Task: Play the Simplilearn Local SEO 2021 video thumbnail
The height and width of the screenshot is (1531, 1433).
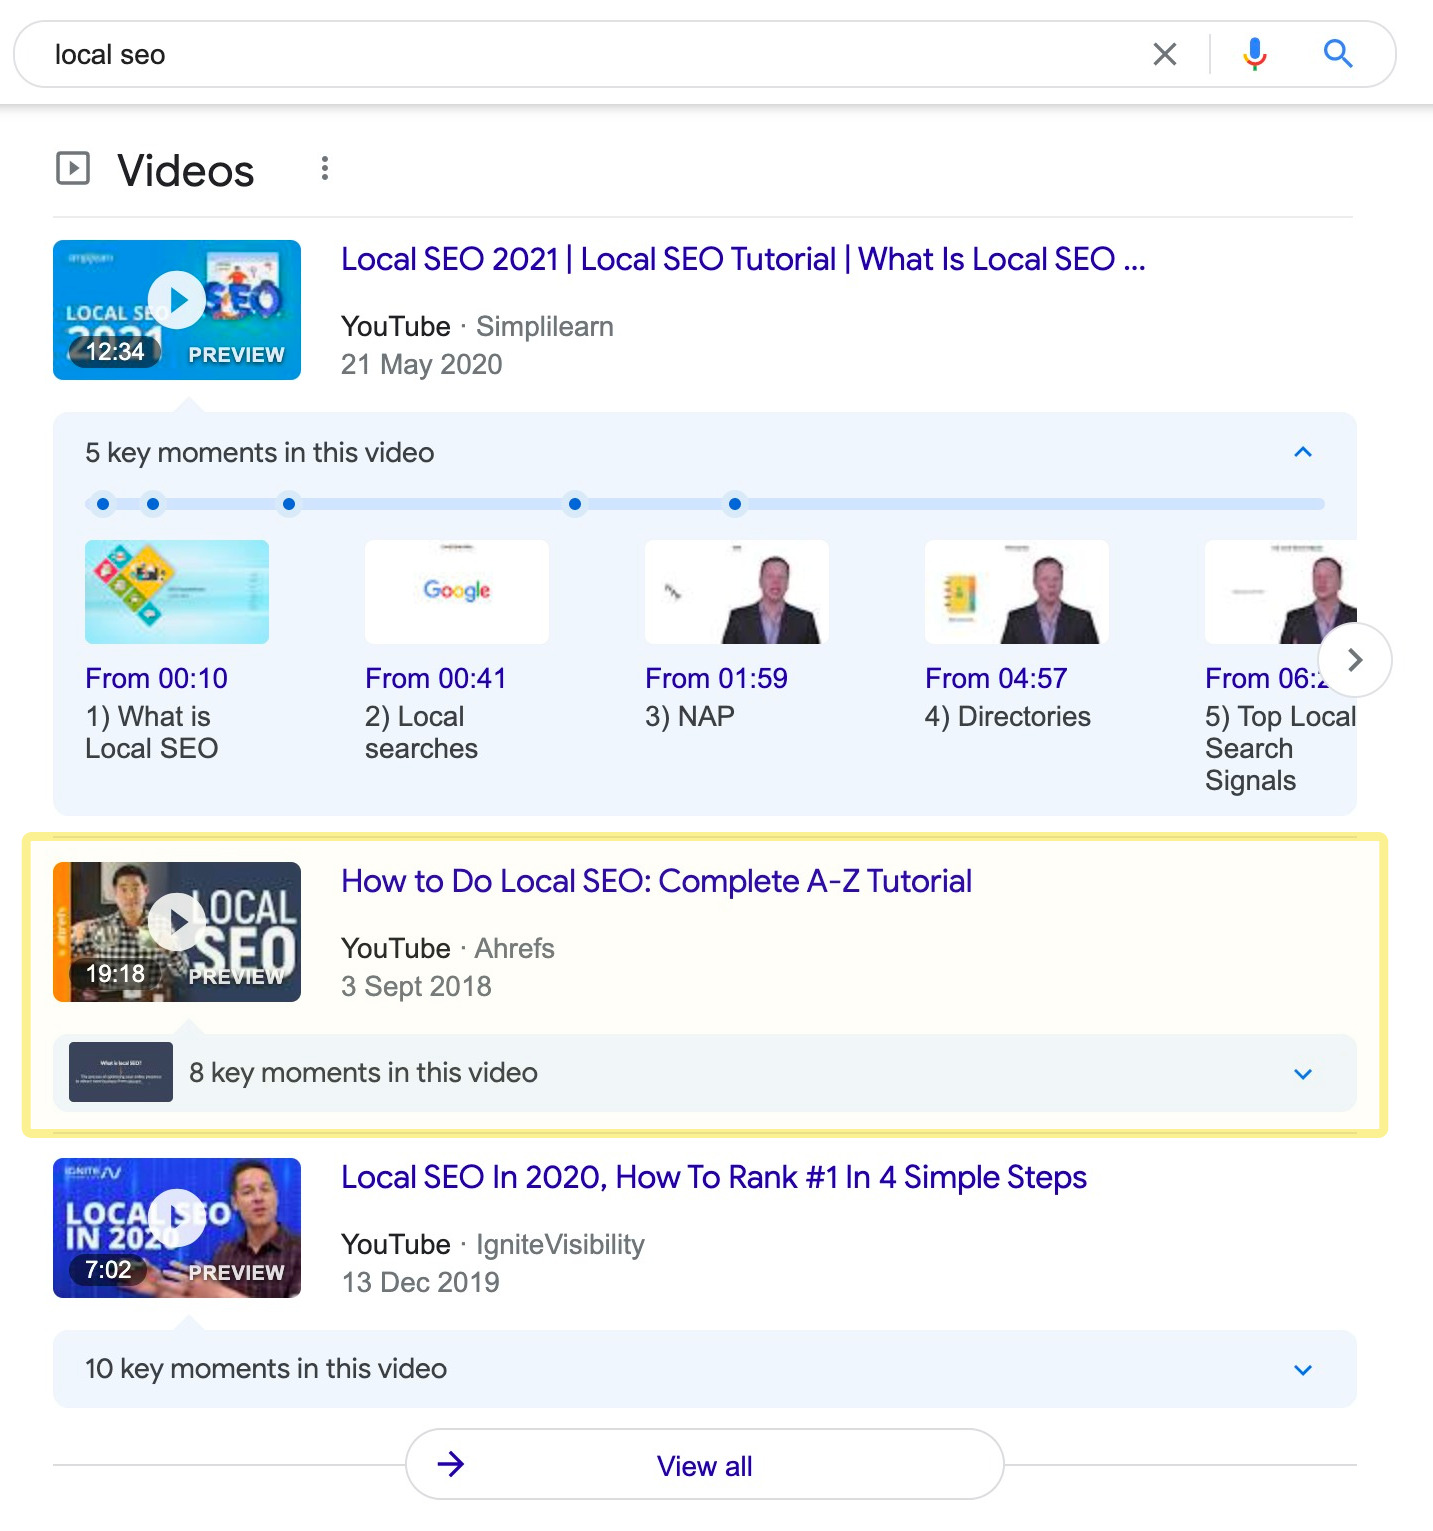Action: [x=177, y=310]
